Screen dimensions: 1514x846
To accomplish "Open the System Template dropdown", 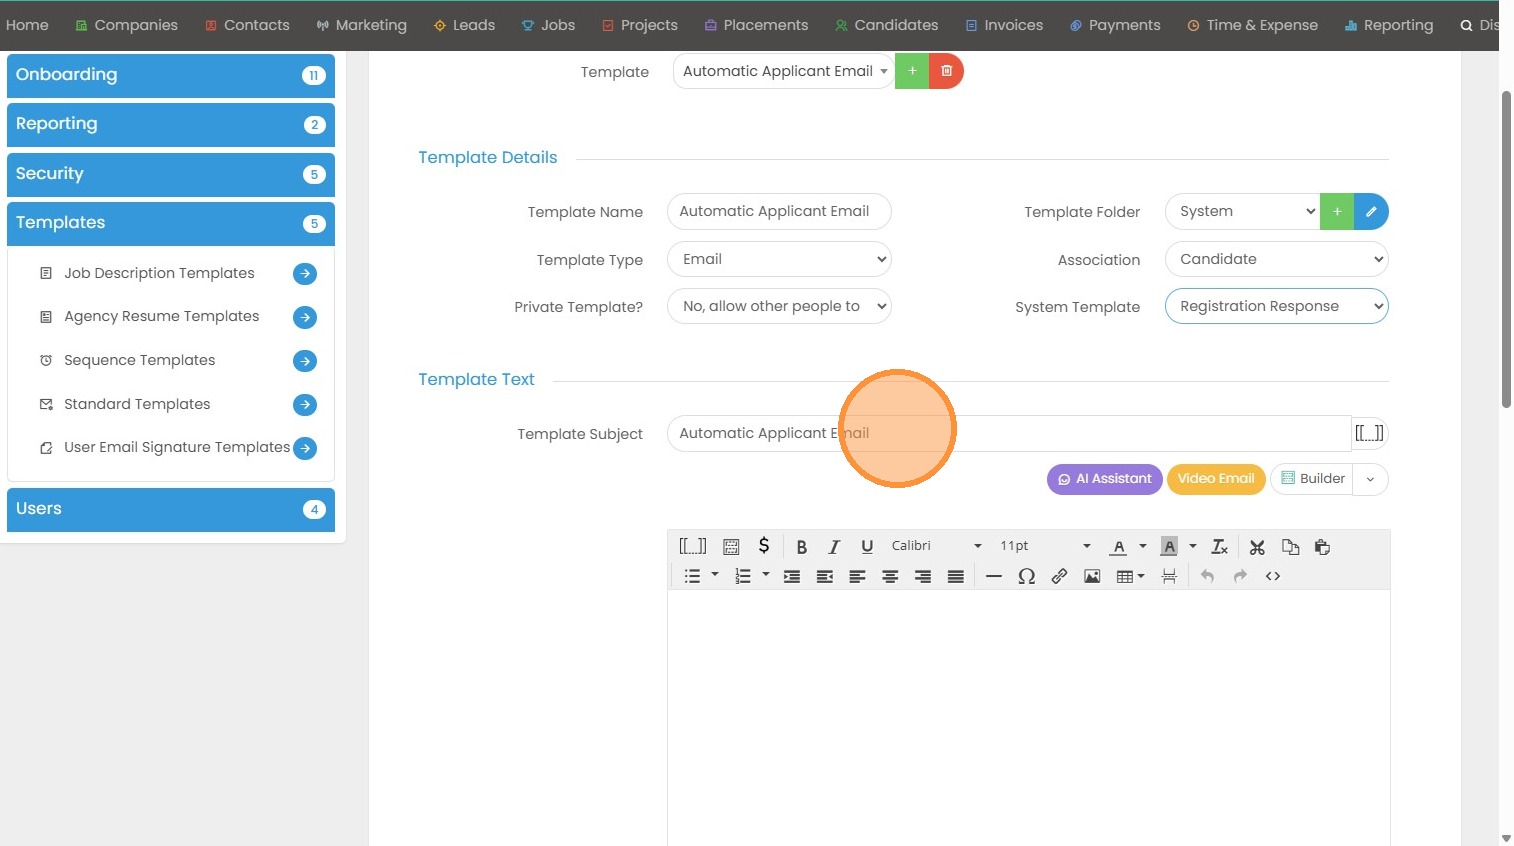I will coord(1277,306).
